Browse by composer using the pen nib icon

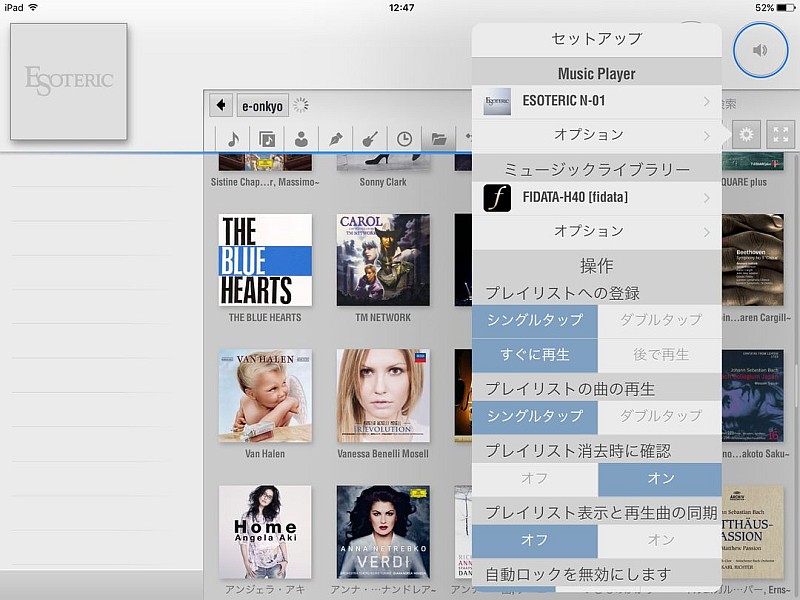tap(335, 138)
